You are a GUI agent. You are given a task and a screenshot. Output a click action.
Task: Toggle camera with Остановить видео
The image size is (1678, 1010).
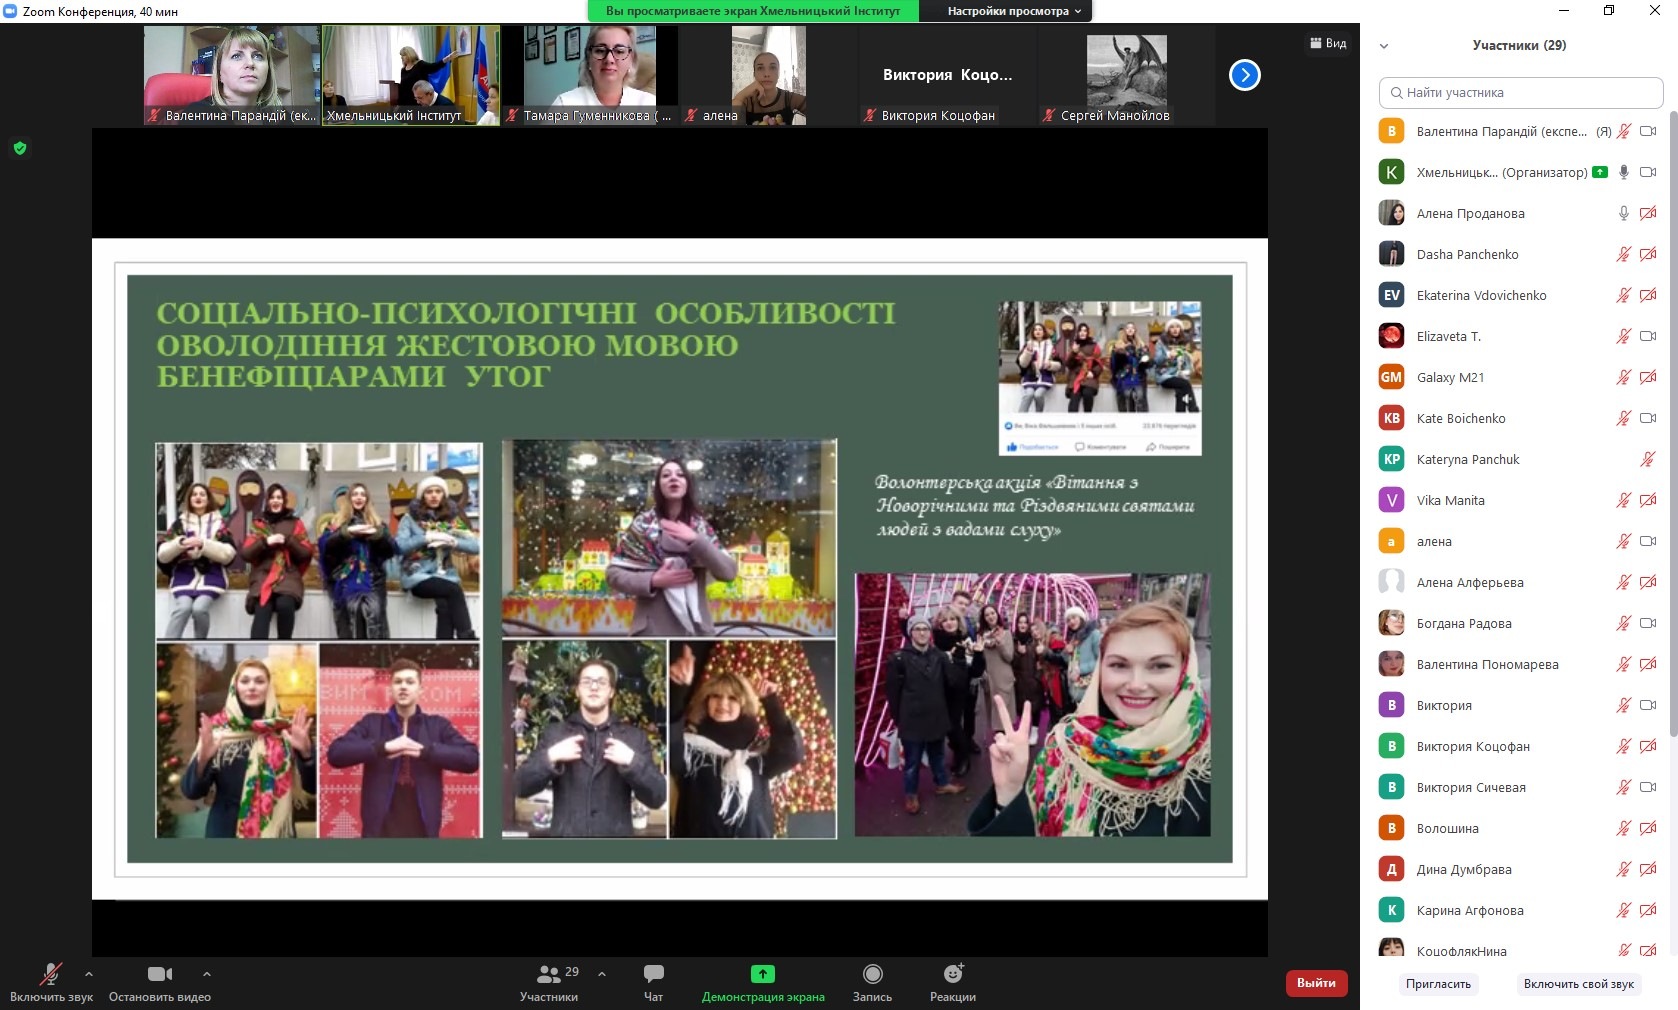159,974
